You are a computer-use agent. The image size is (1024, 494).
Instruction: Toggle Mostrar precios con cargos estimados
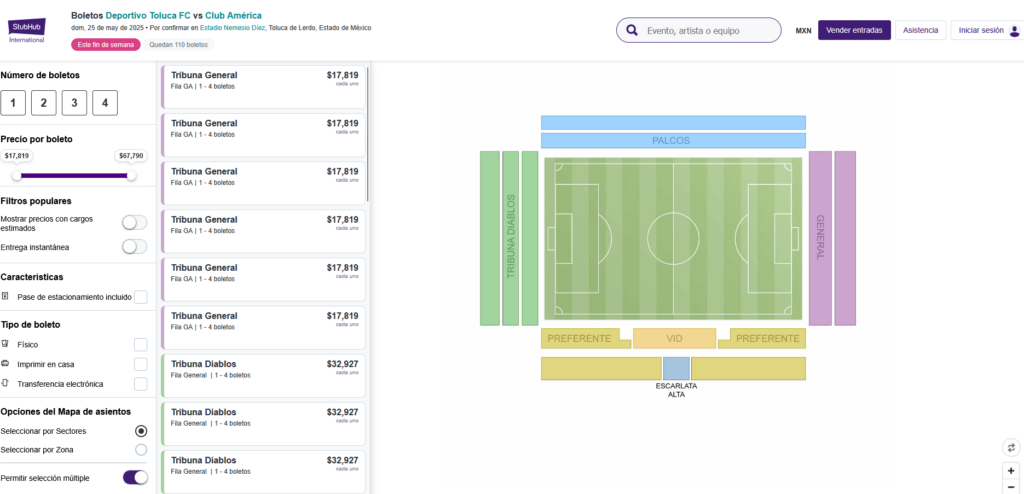[135, 223]
